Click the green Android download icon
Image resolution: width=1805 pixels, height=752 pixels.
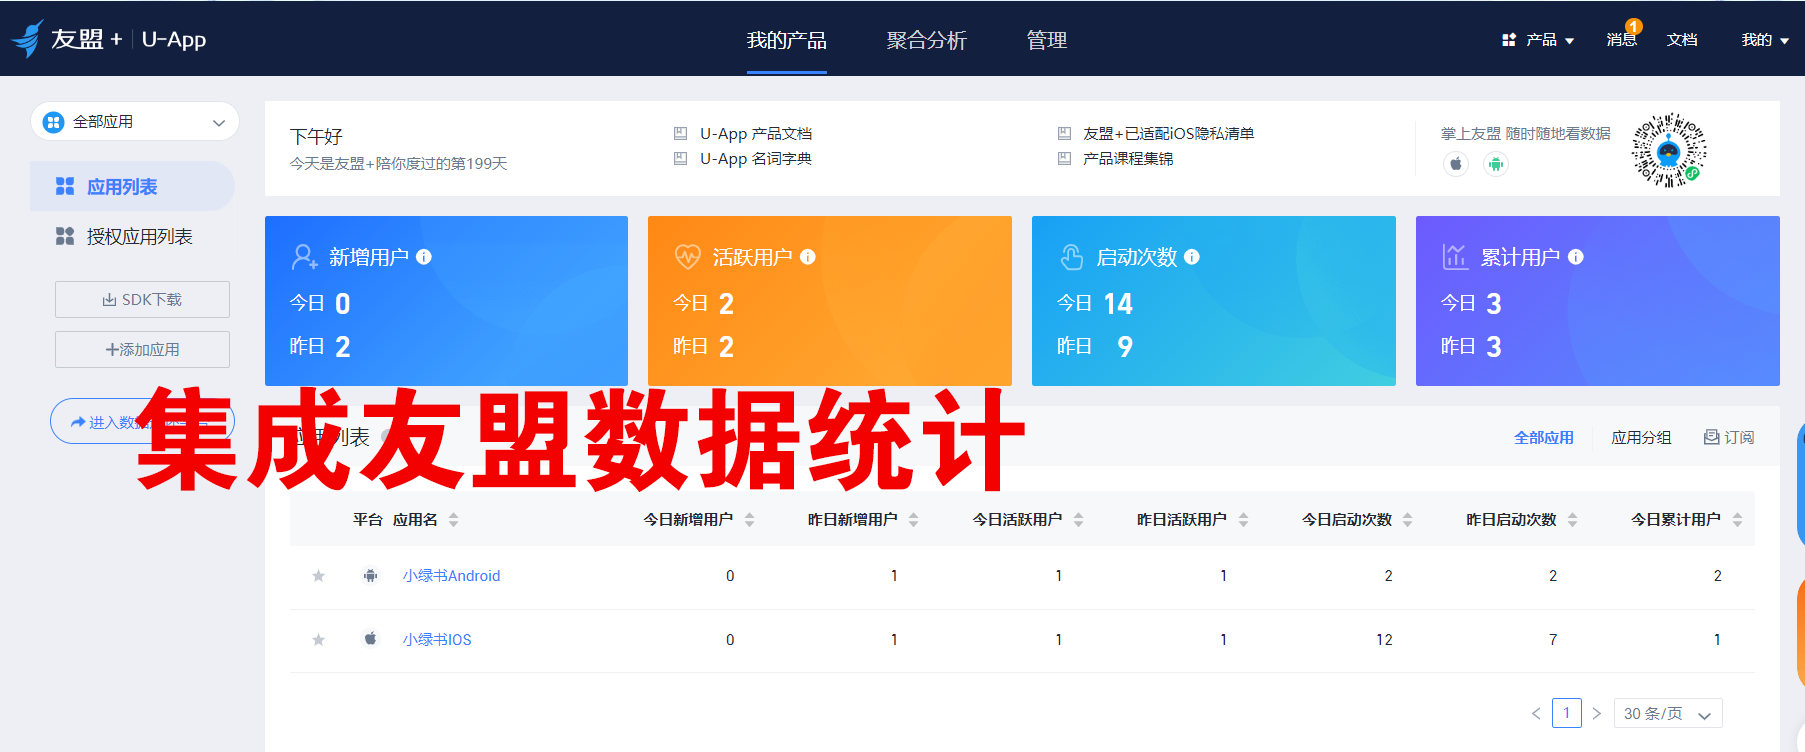coord(1495,164)
